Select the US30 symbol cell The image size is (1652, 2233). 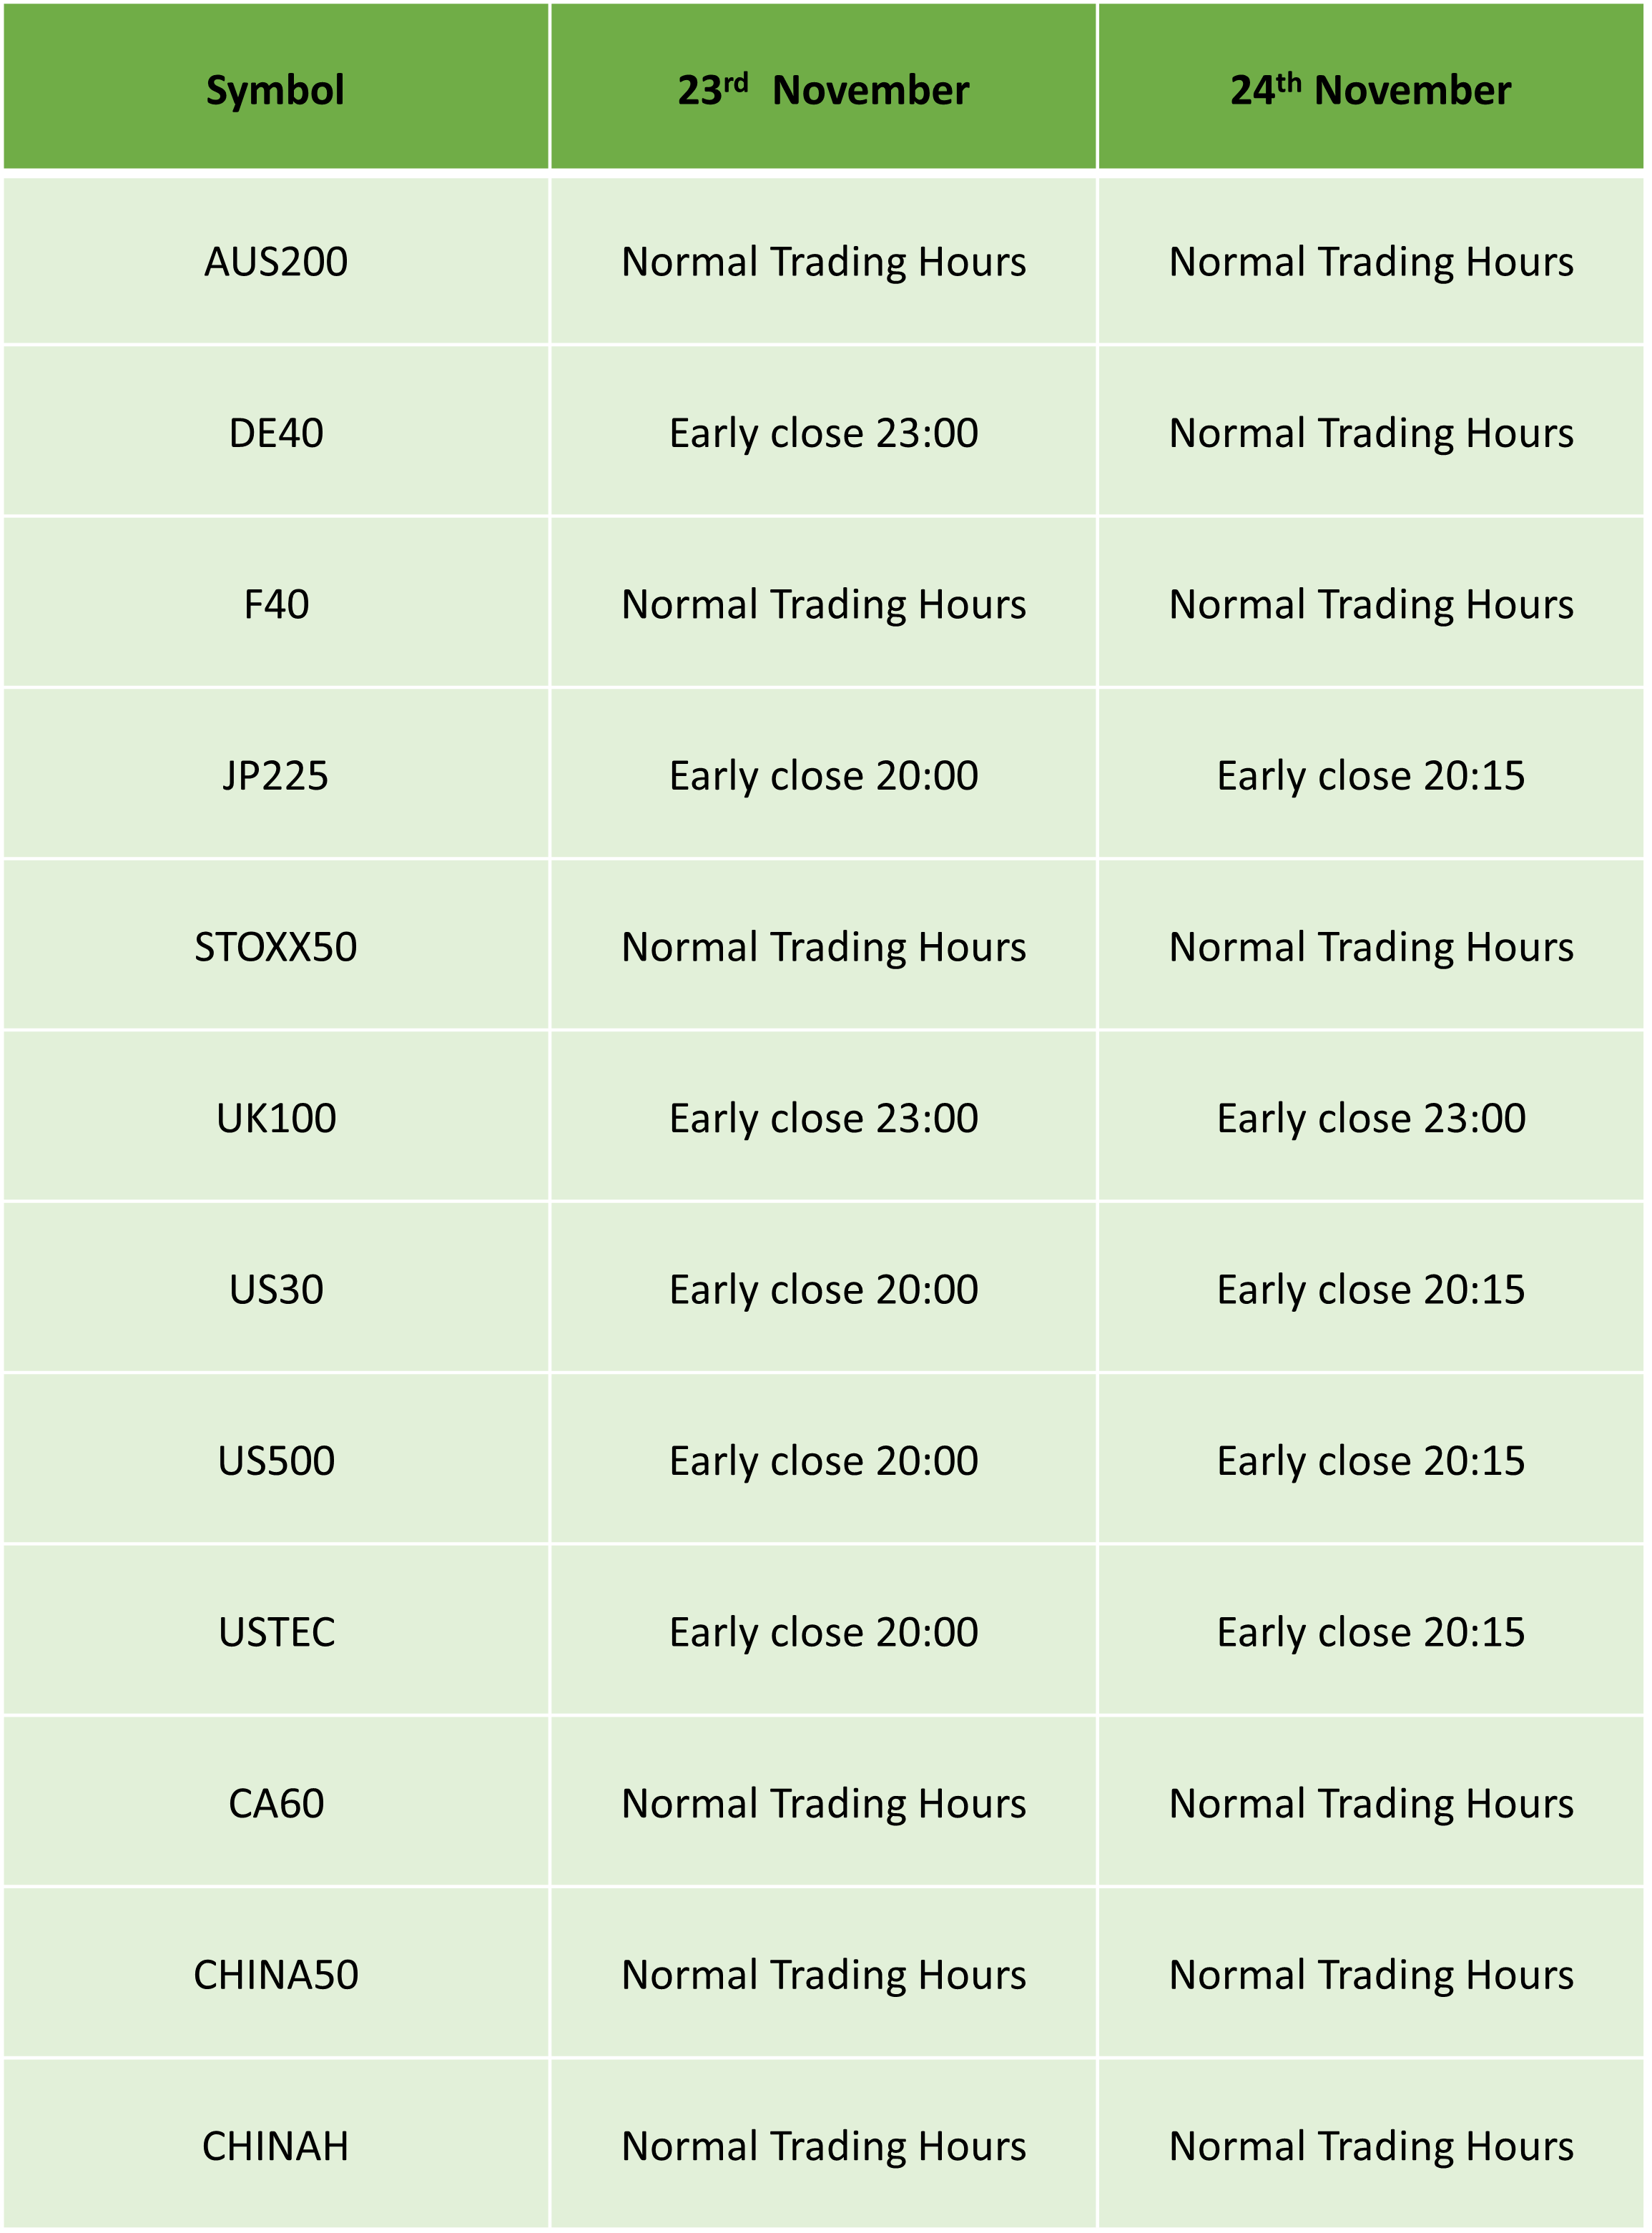(276, 1288)
